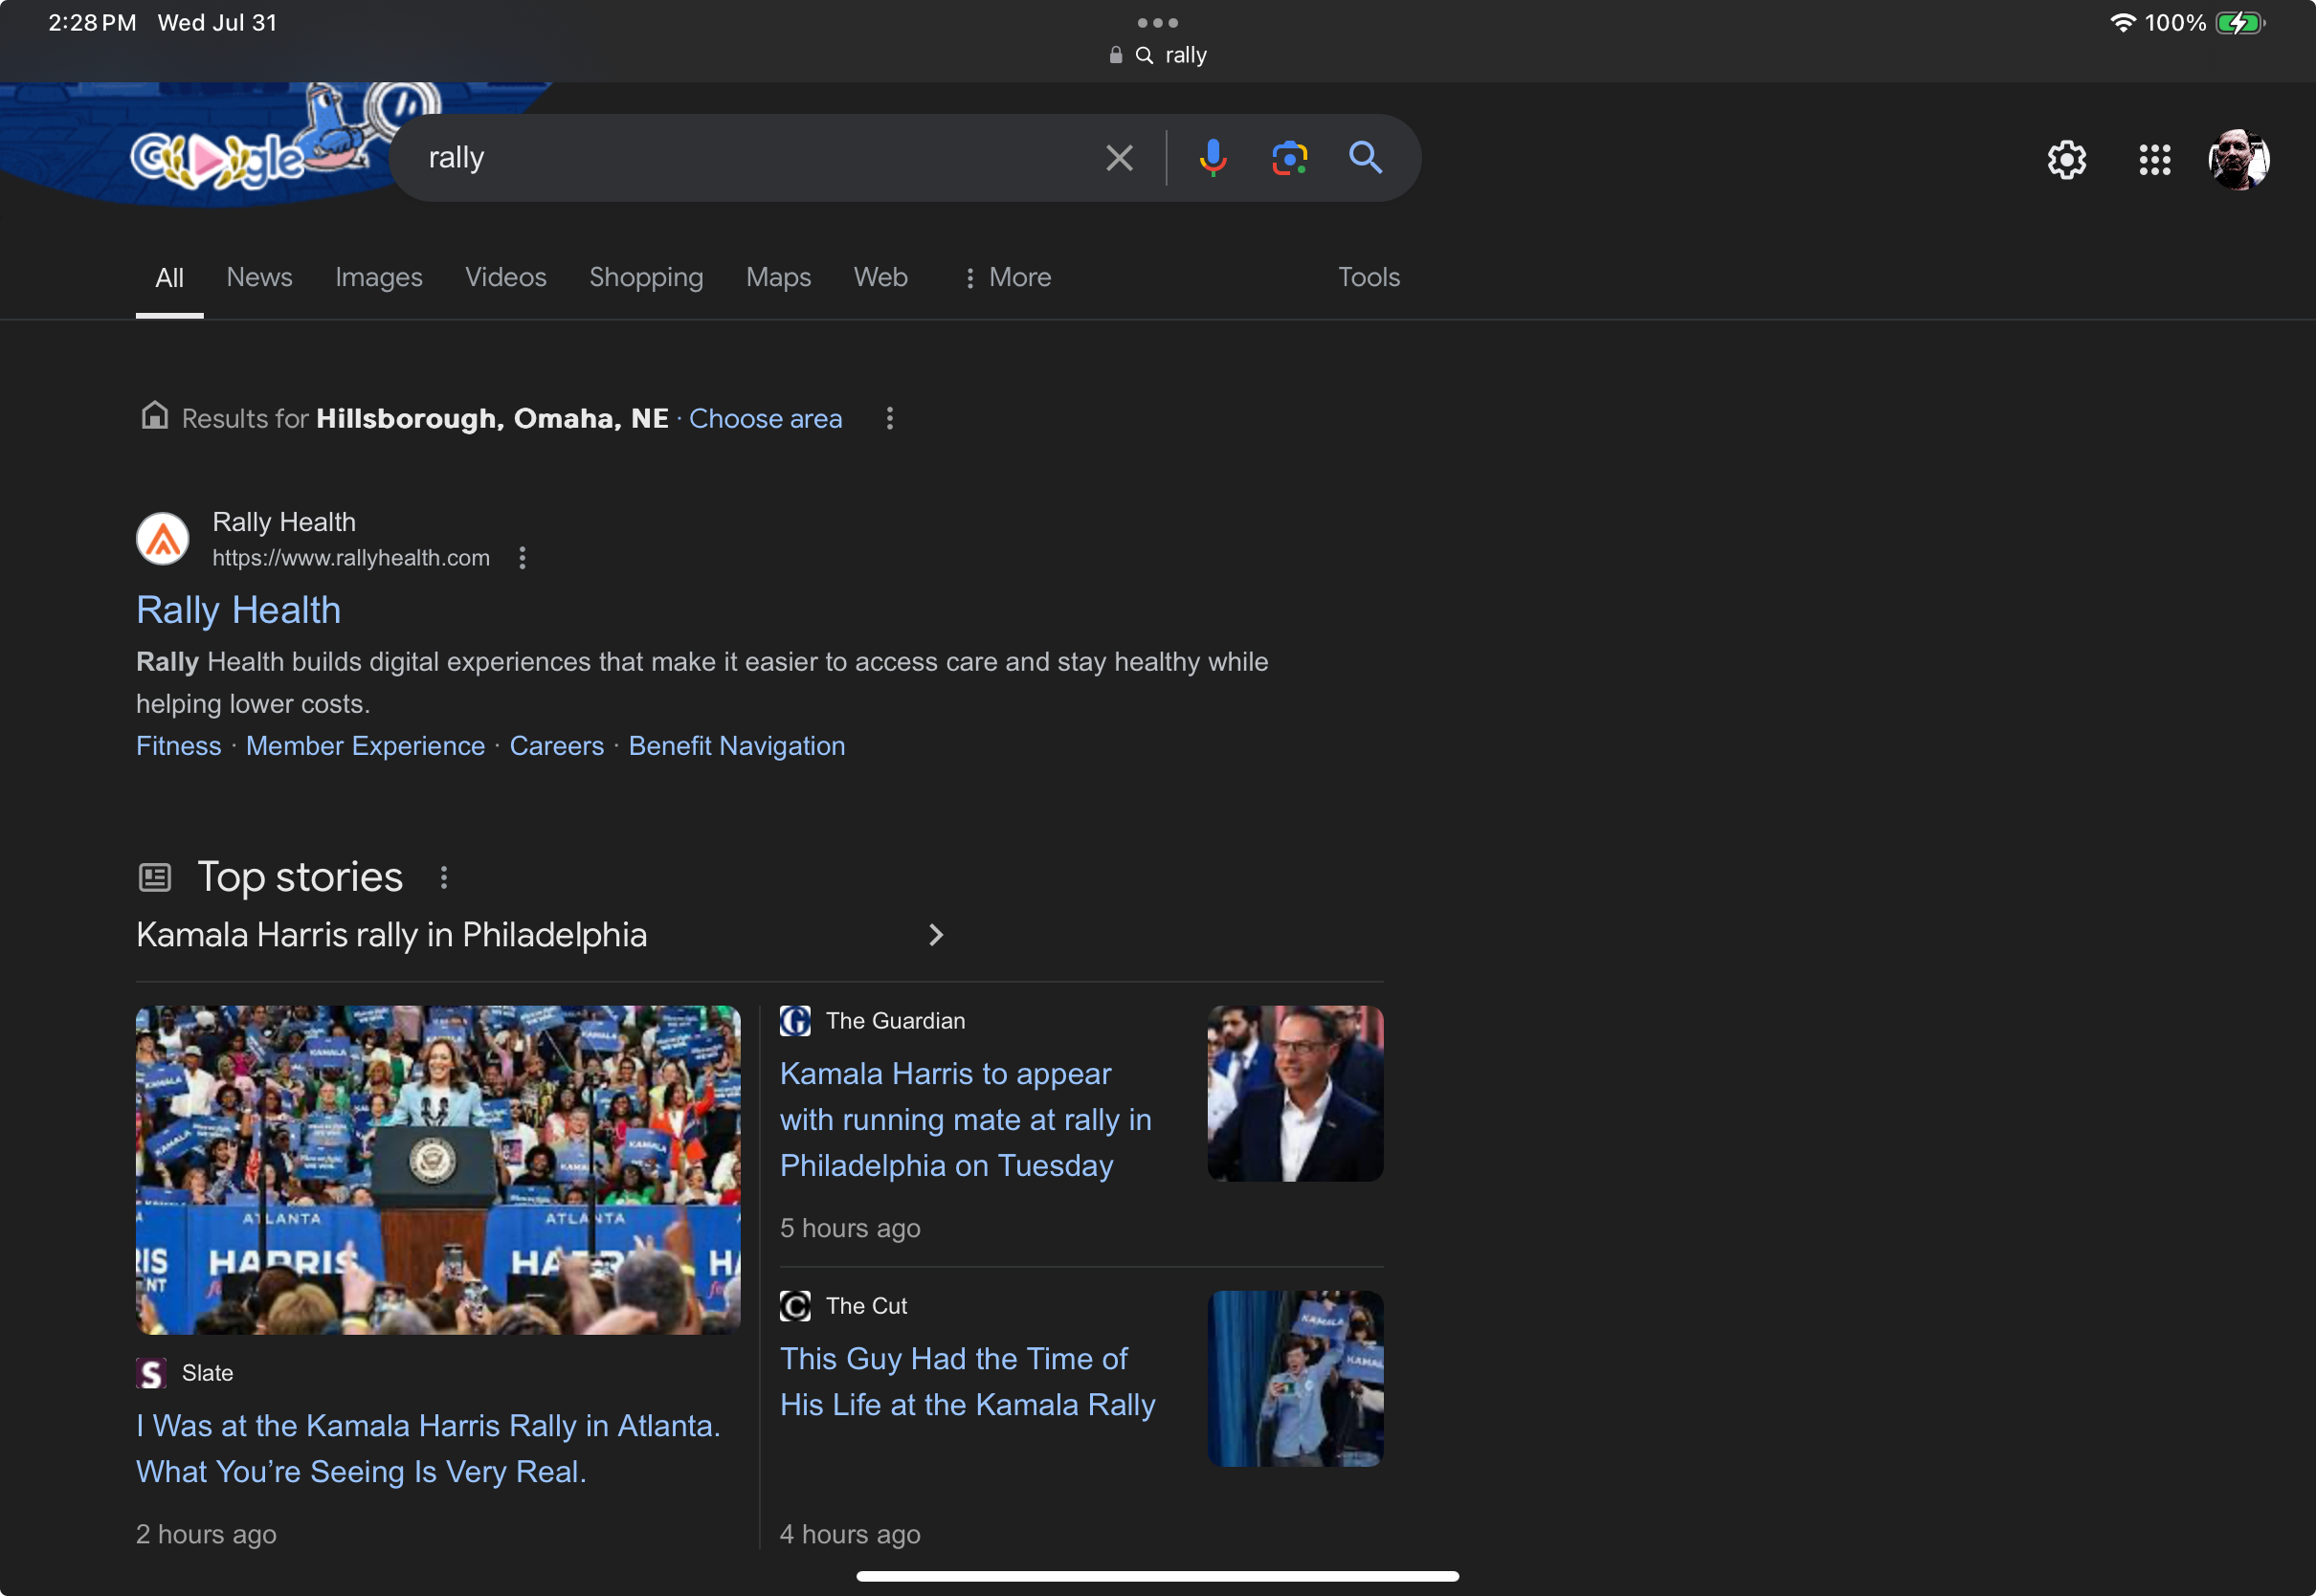Switch to the News tab
Image resolution: width=2316 pixels, height=1596 pixels.
tap(259, 277)
